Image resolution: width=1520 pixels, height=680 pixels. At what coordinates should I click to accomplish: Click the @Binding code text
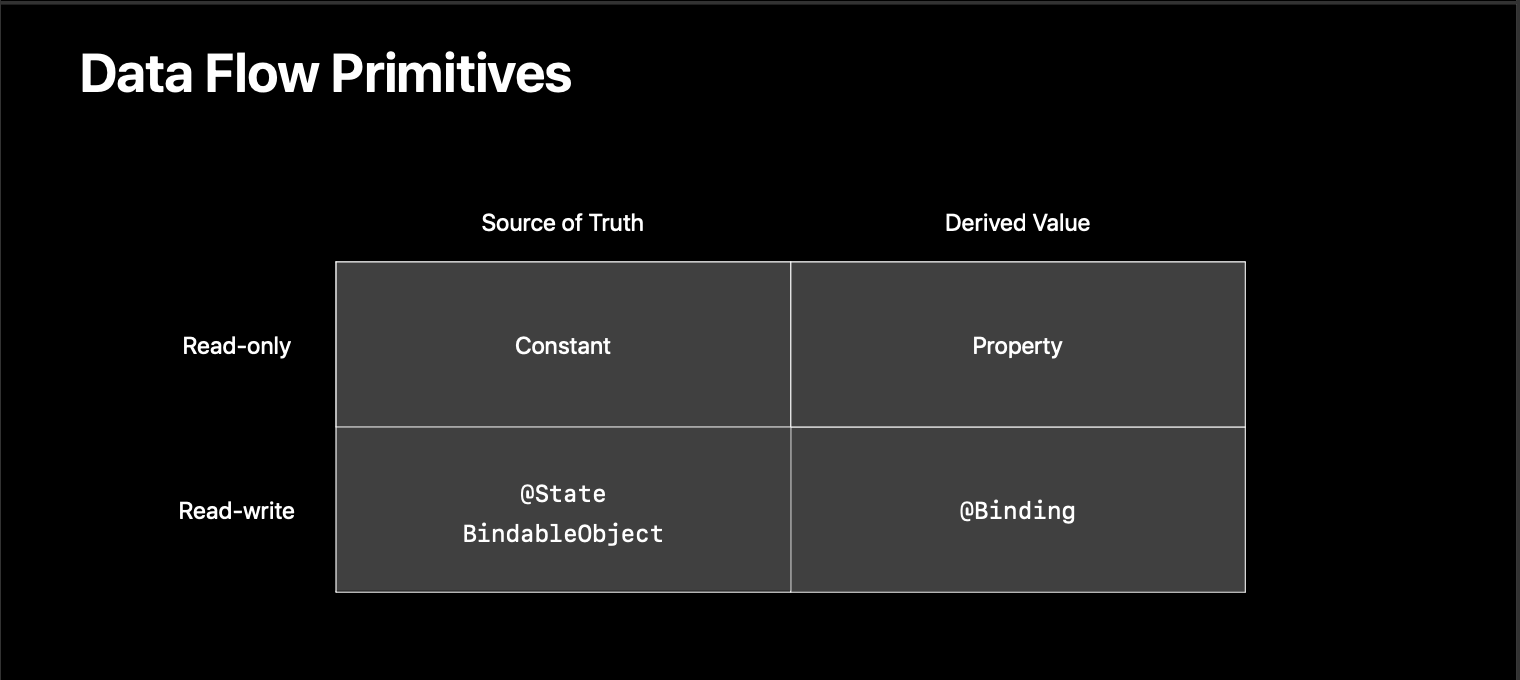click(x=1017, y=511)
